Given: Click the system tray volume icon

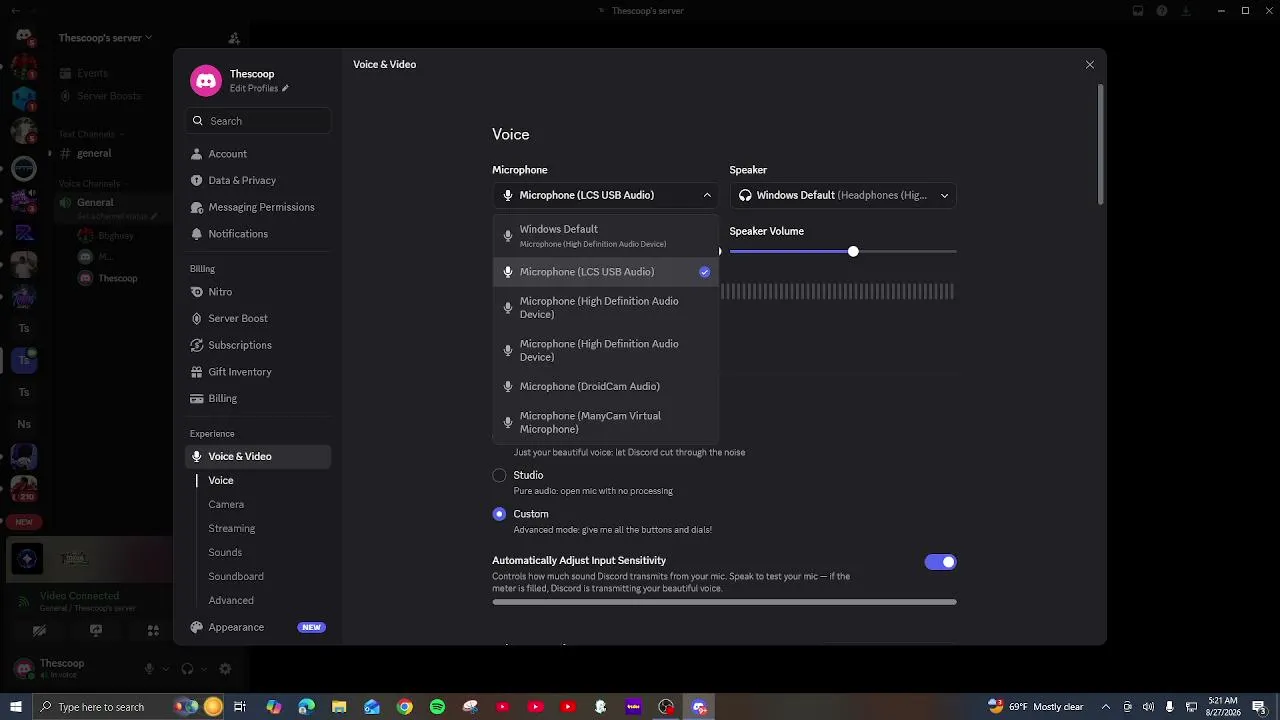Looking at the screenshot, I should pos(1148,707).
